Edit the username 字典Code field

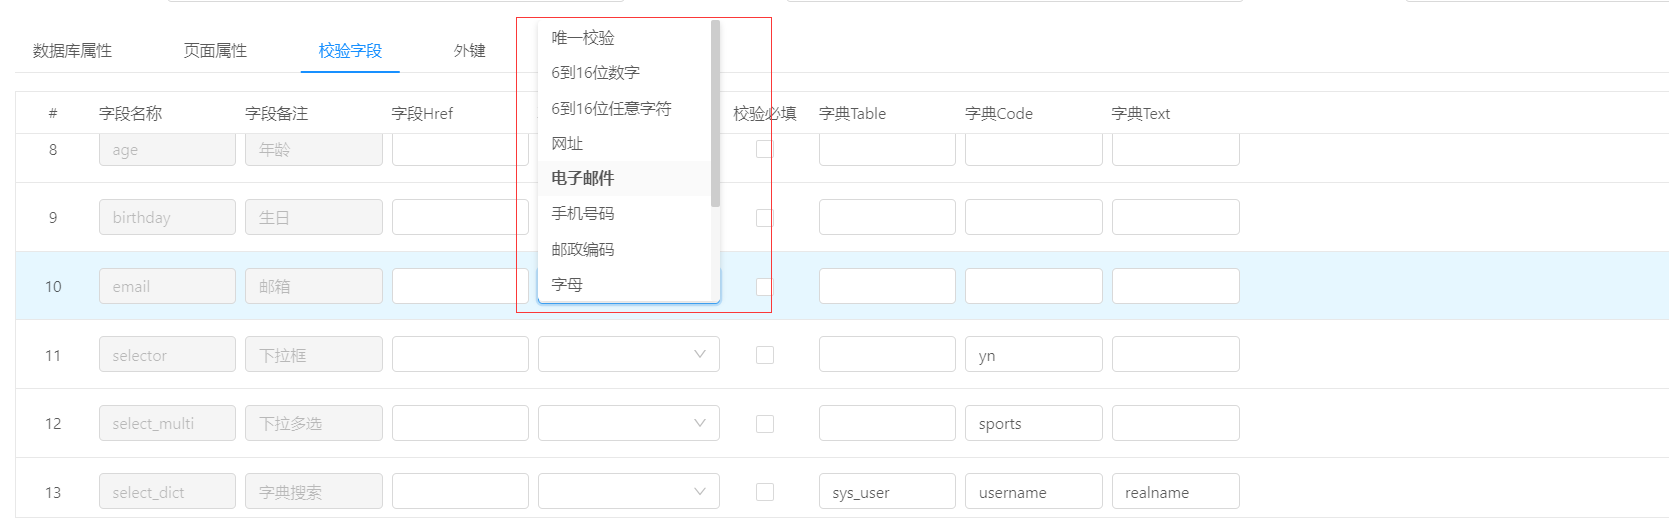[1034, 491]
